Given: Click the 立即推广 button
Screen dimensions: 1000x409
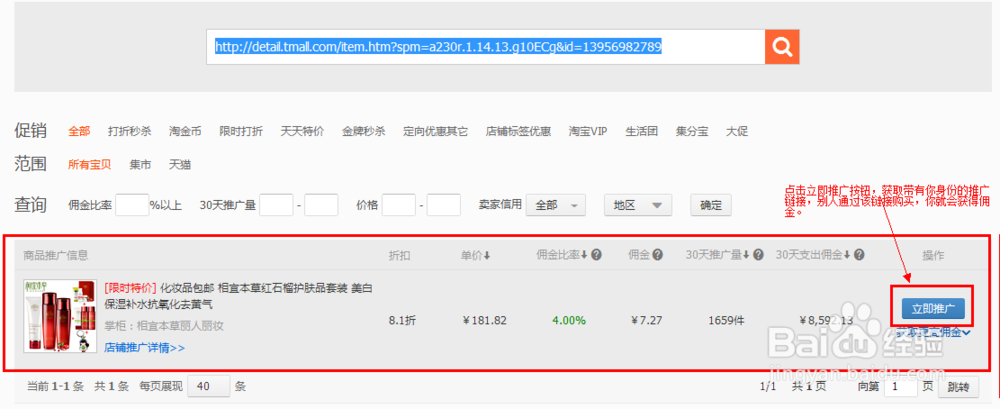Looking at the screenshot, I should click(933, 309).
